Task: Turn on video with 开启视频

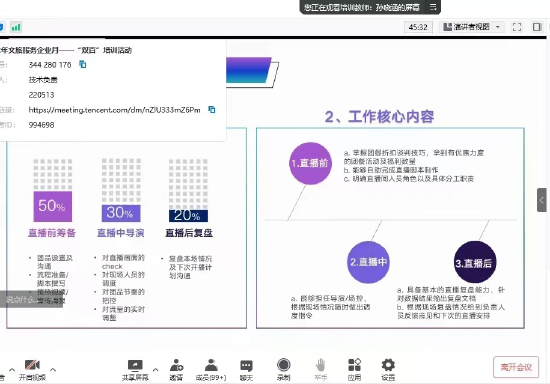Action: [x=32, y=370]
